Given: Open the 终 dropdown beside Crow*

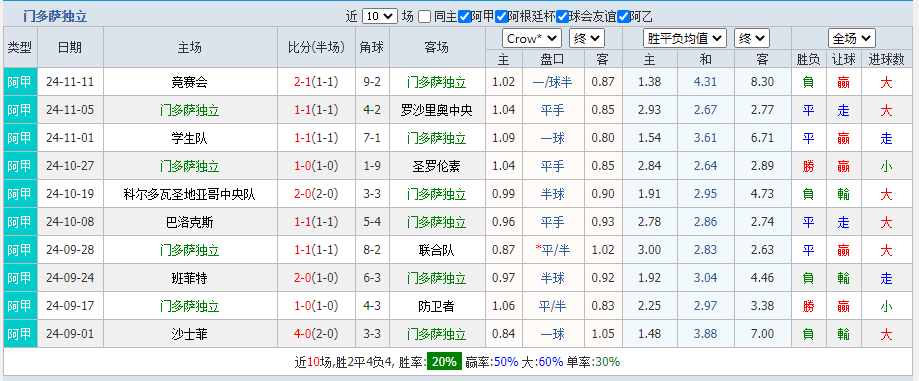Looking at the screenshot, I should click(586, 39).
